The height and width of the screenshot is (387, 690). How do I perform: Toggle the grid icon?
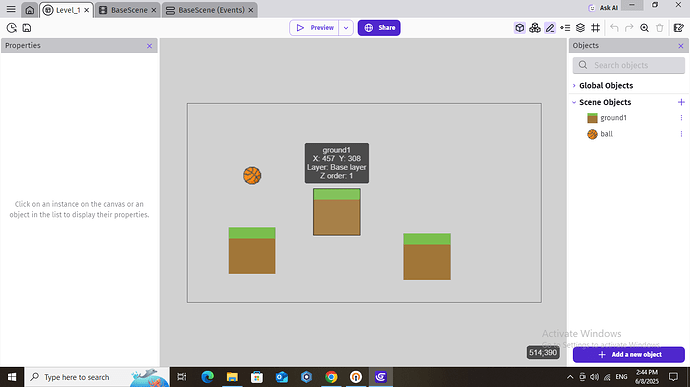click(595, 28)
